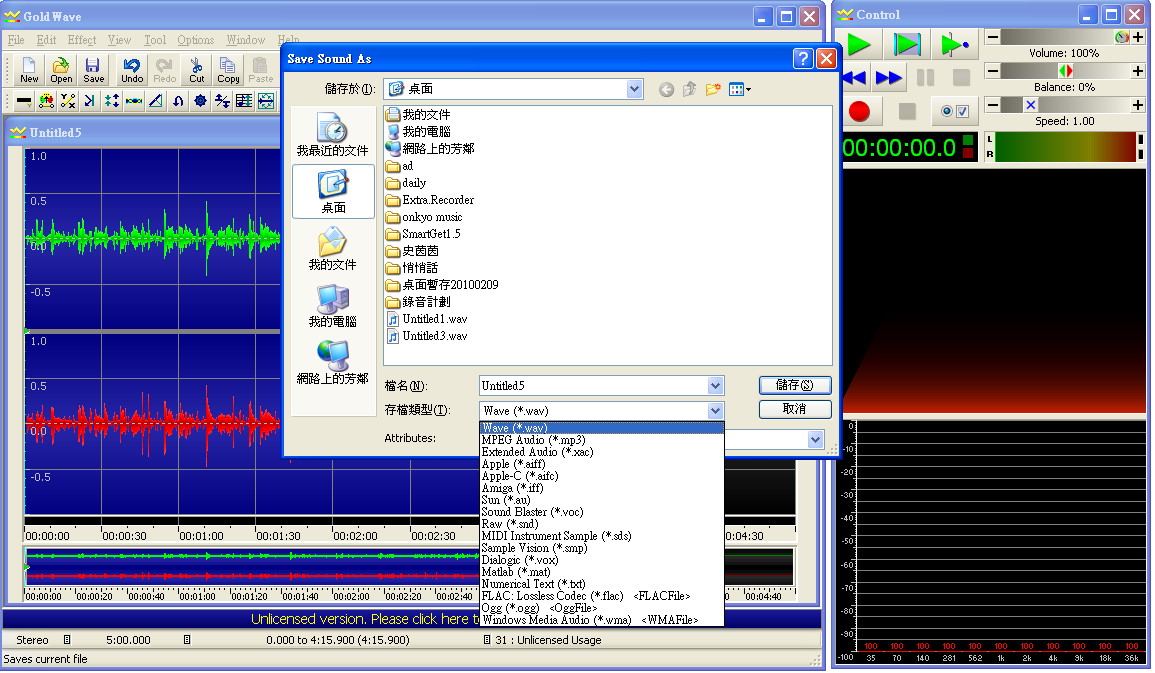Open the black bar dropdown on the effects toolbar
Viewport: 1155px width, 673px height.
(x=24, y=101)
